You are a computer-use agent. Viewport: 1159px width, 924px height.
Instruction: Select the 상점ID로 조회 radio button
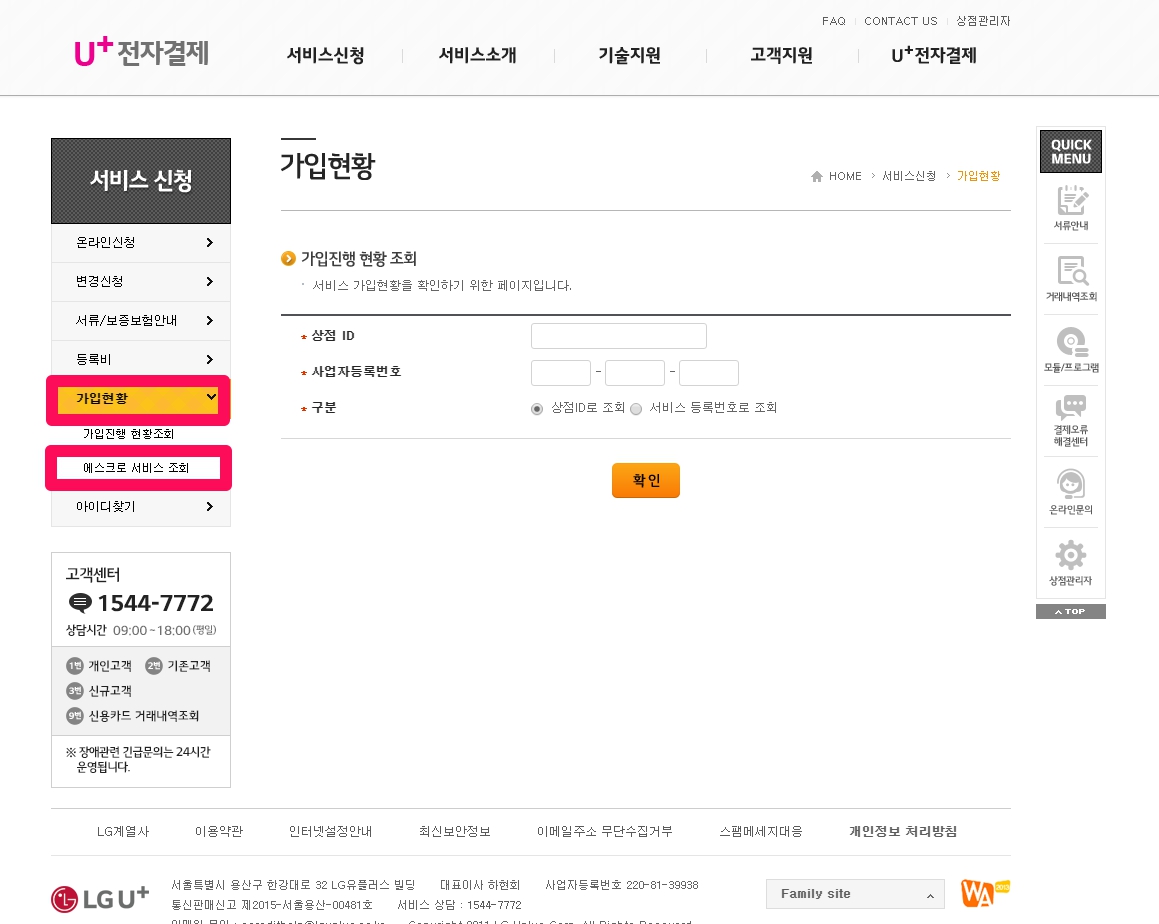537,409
